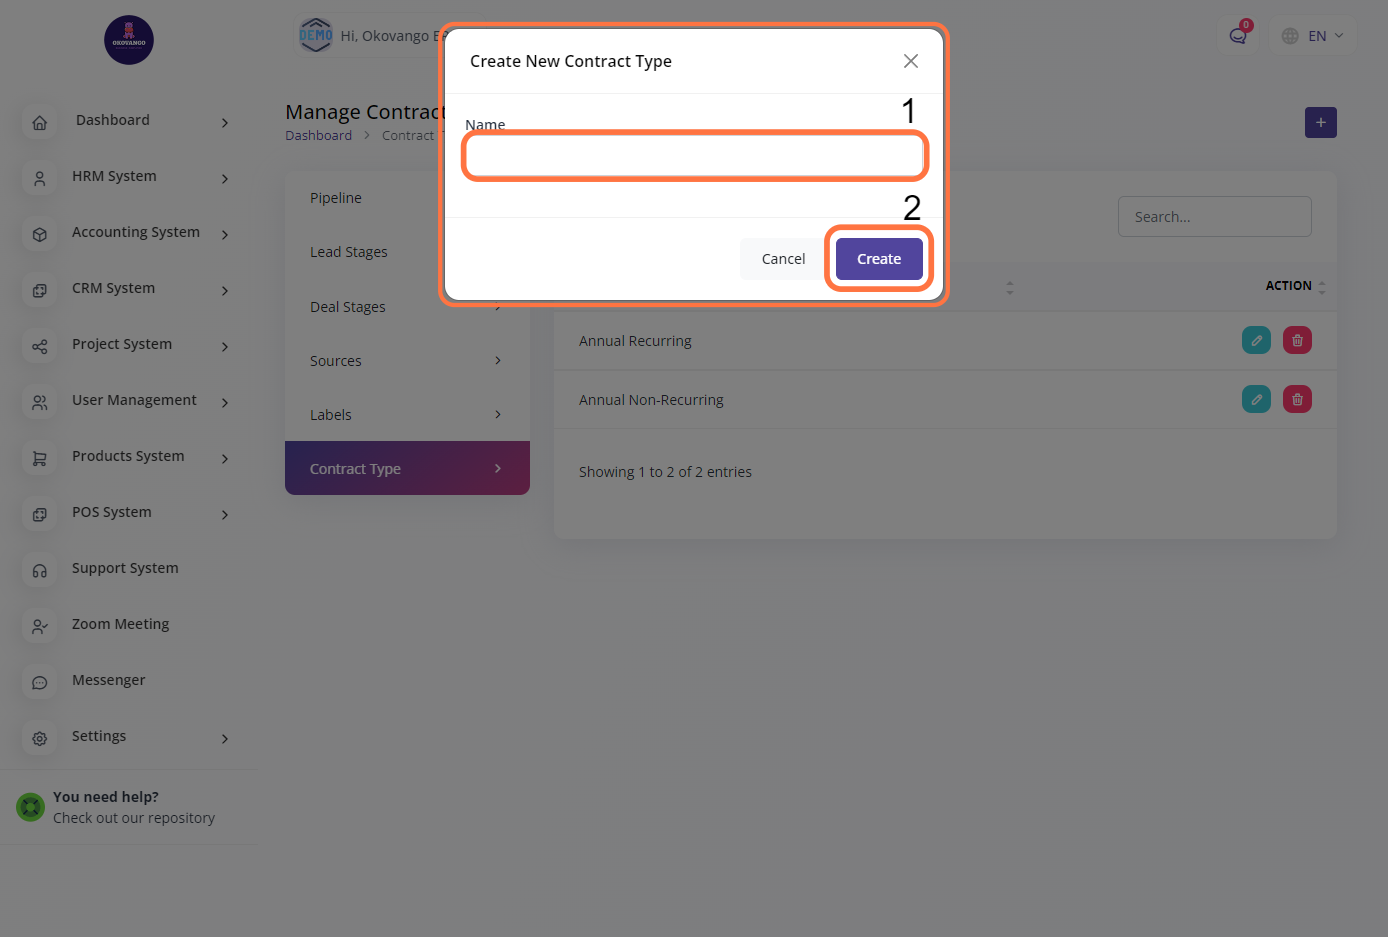
Task: Cancel the Create New Contract Type dialog
Action: pos(783,259)
